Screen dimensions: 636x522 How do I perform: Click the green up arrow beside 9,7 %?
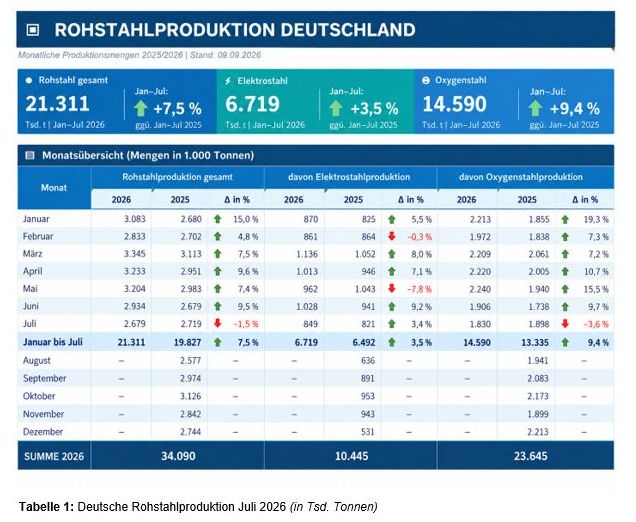click(565, 307)
